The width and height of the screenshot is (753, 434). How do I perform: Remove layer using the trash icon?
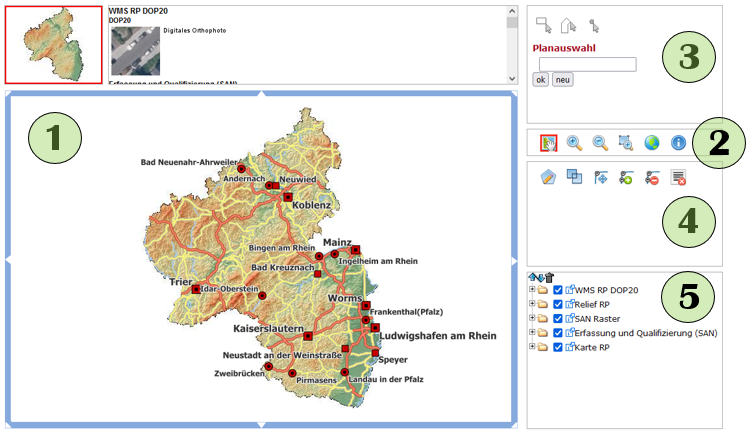click(x=549, y=277)
